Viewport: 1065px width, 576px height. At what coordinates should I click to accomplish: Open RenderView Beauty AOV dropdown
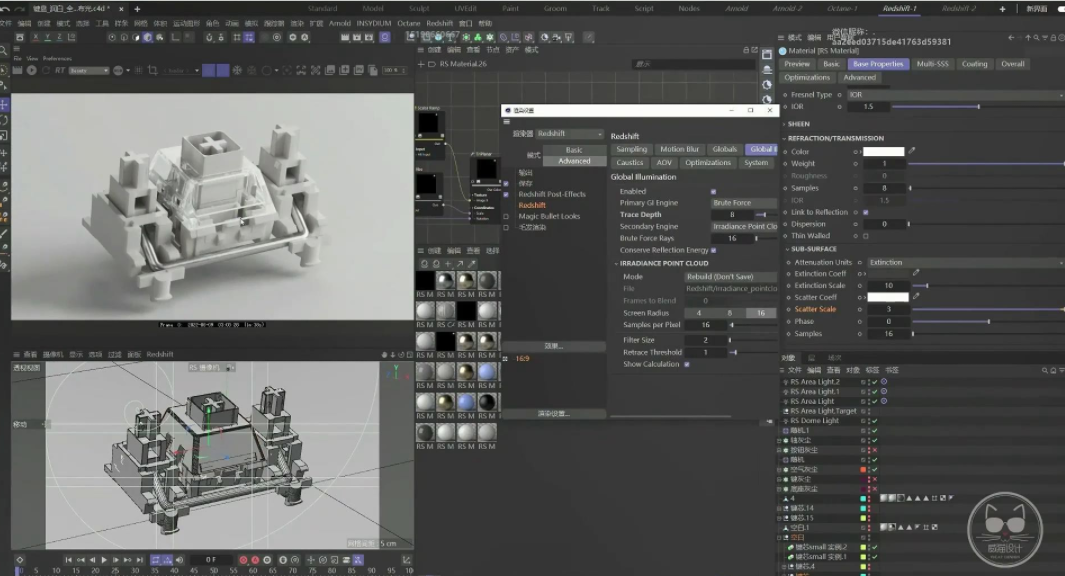(89, 70)
